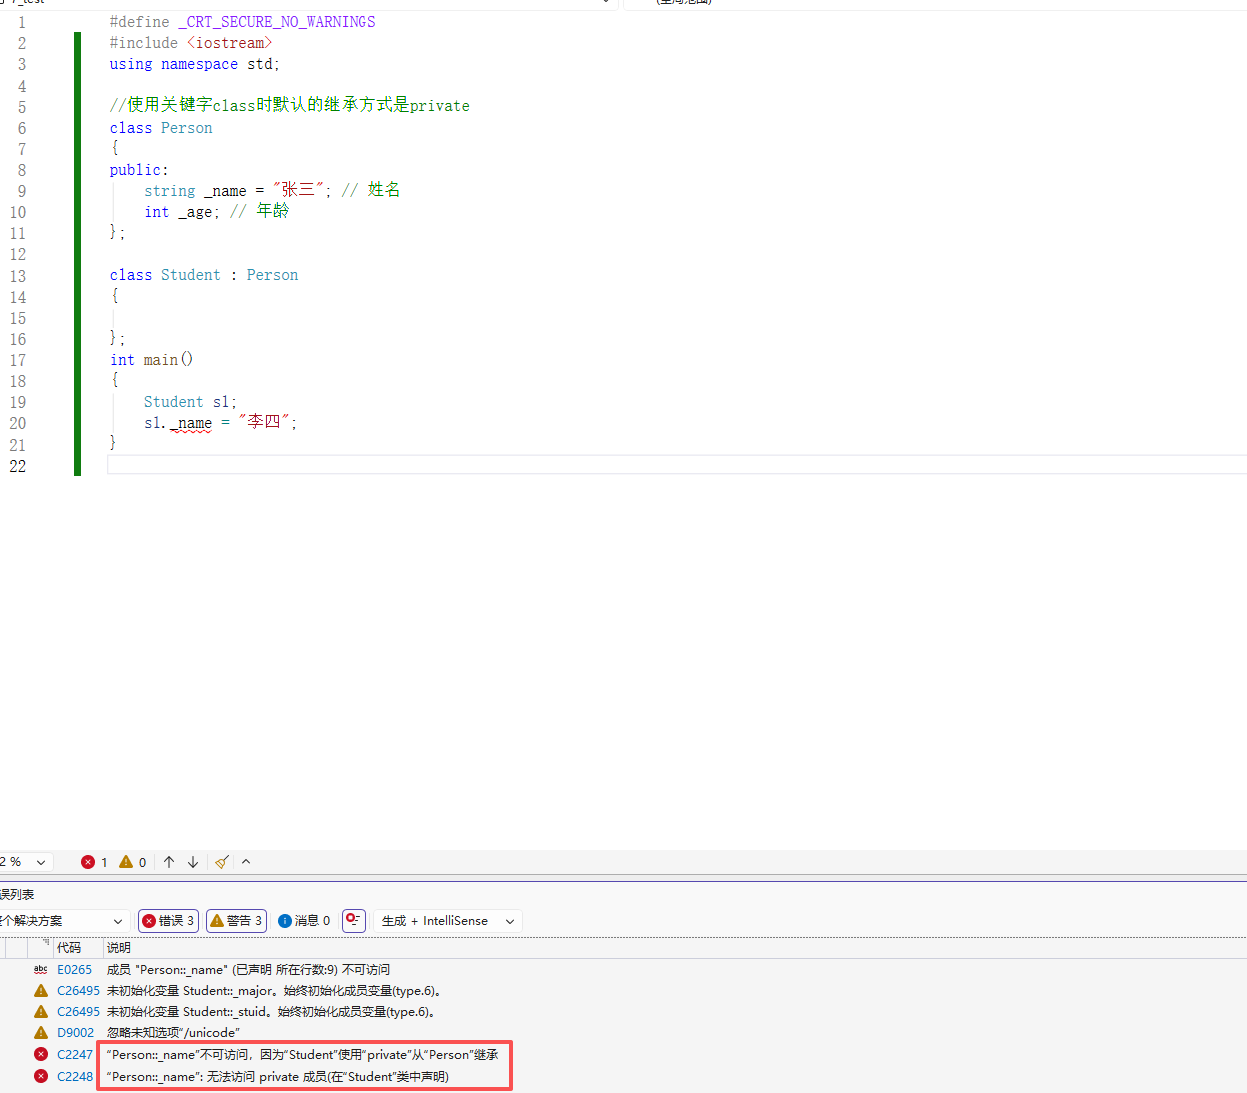This screenshot has width=1247, height=1093.
Task: Click the yellow warning count indicator in editor bar
Action: point(133,862)
